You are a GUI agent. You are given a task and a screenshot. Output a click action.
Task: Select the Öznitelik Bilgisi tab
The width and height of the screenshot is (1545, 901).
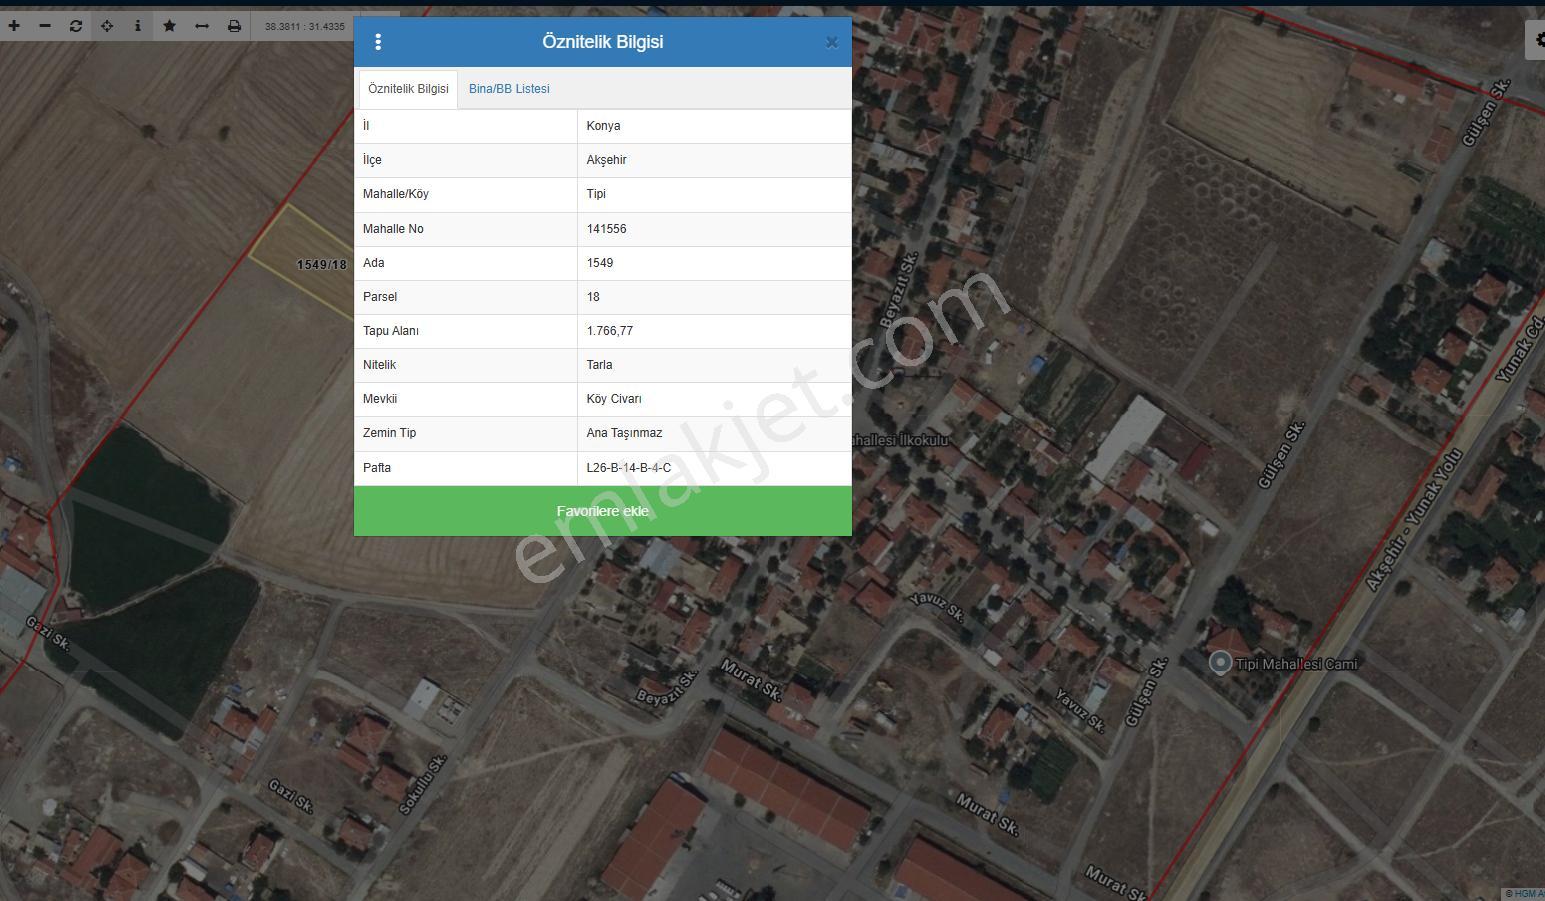click(408, 89)
